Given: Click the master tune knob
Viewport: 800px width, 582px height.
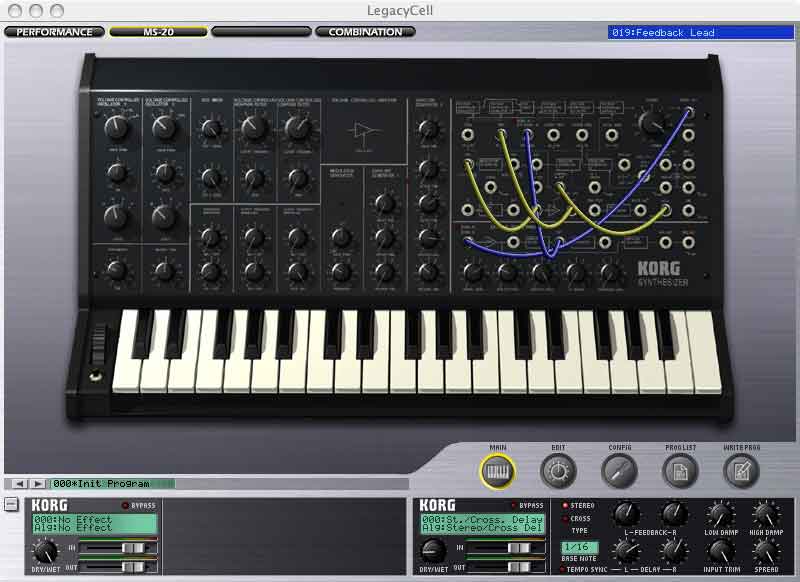Looking at the screenshot, I should 164,270.
